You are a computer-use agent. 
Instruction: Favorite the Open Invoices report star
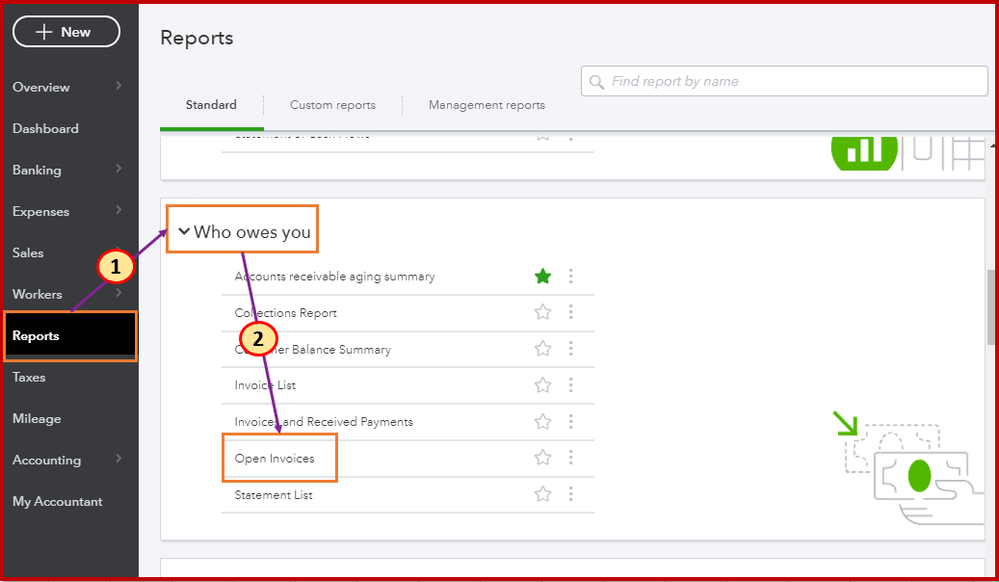coord(543,458)
